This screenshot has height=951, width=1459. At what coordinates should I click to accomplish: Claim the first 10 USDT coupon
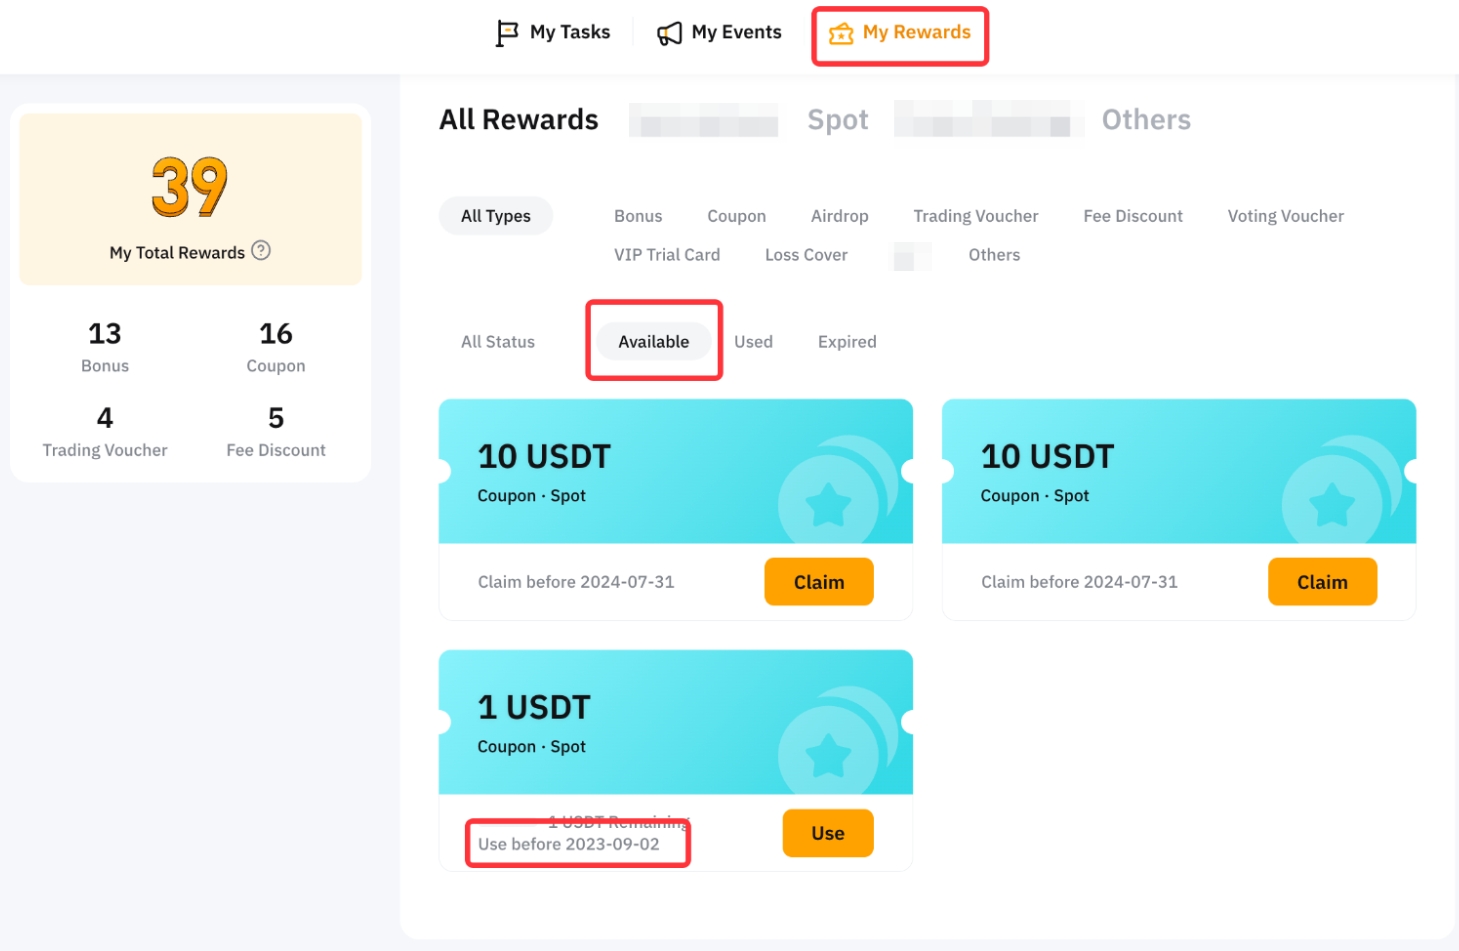(819, 582)
